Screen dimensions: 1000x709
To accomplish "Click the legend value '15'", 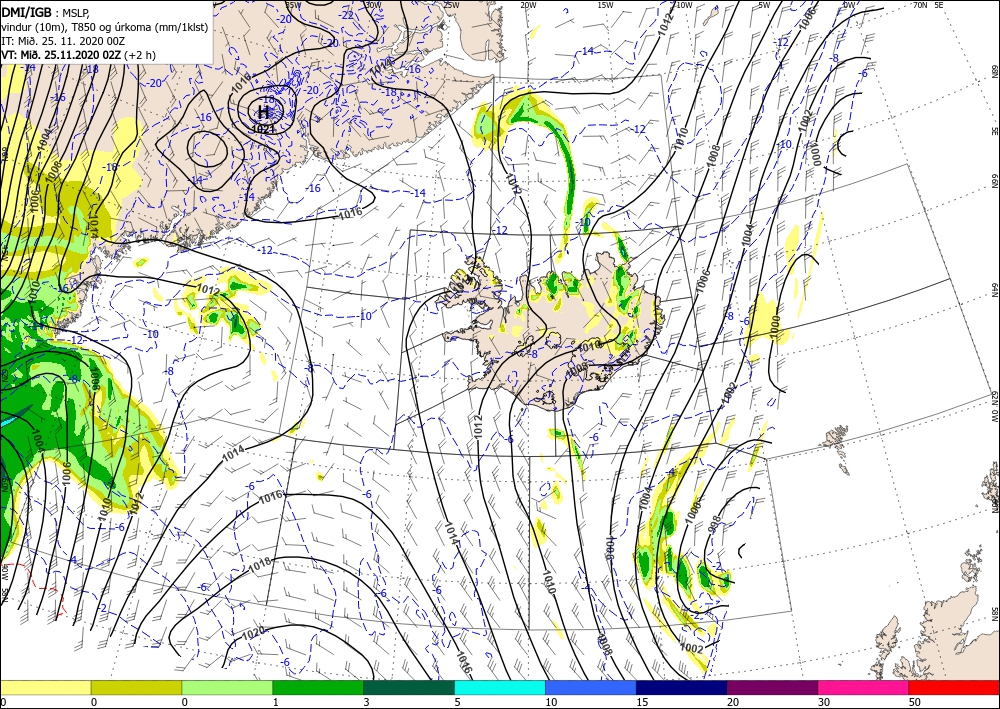I will pyautogui.click(x=642, y=702).
